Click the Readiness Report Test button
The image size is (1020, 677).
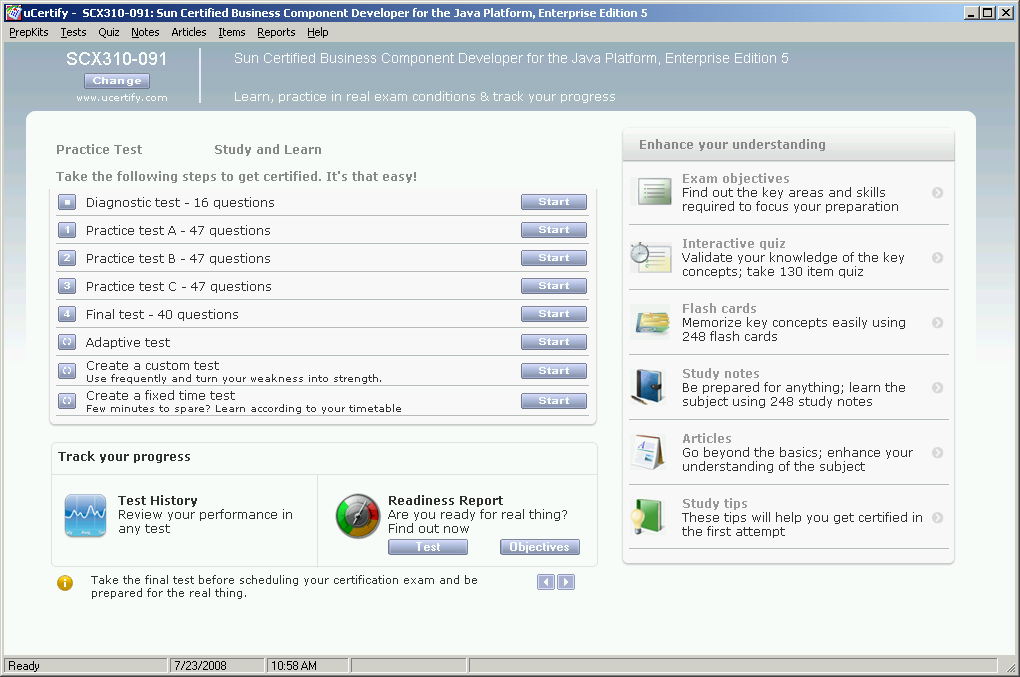tap(428, 547)
